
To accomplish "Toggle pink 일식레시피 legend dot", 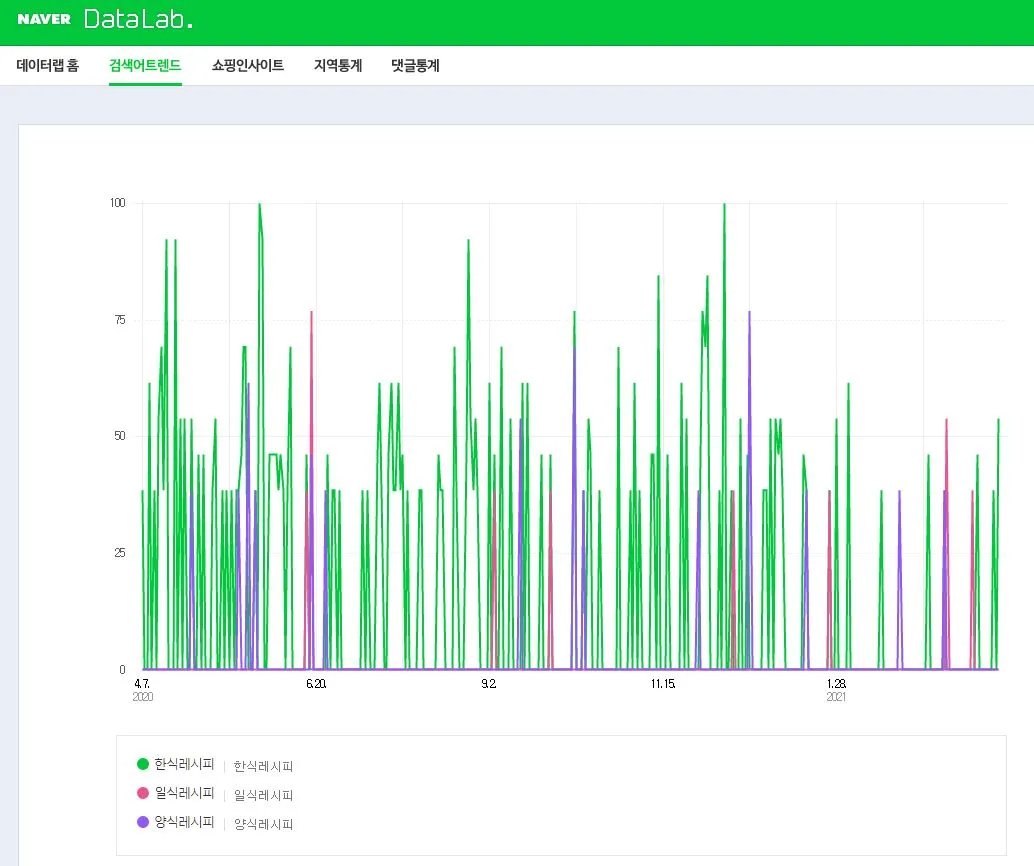I will point(142,793).
